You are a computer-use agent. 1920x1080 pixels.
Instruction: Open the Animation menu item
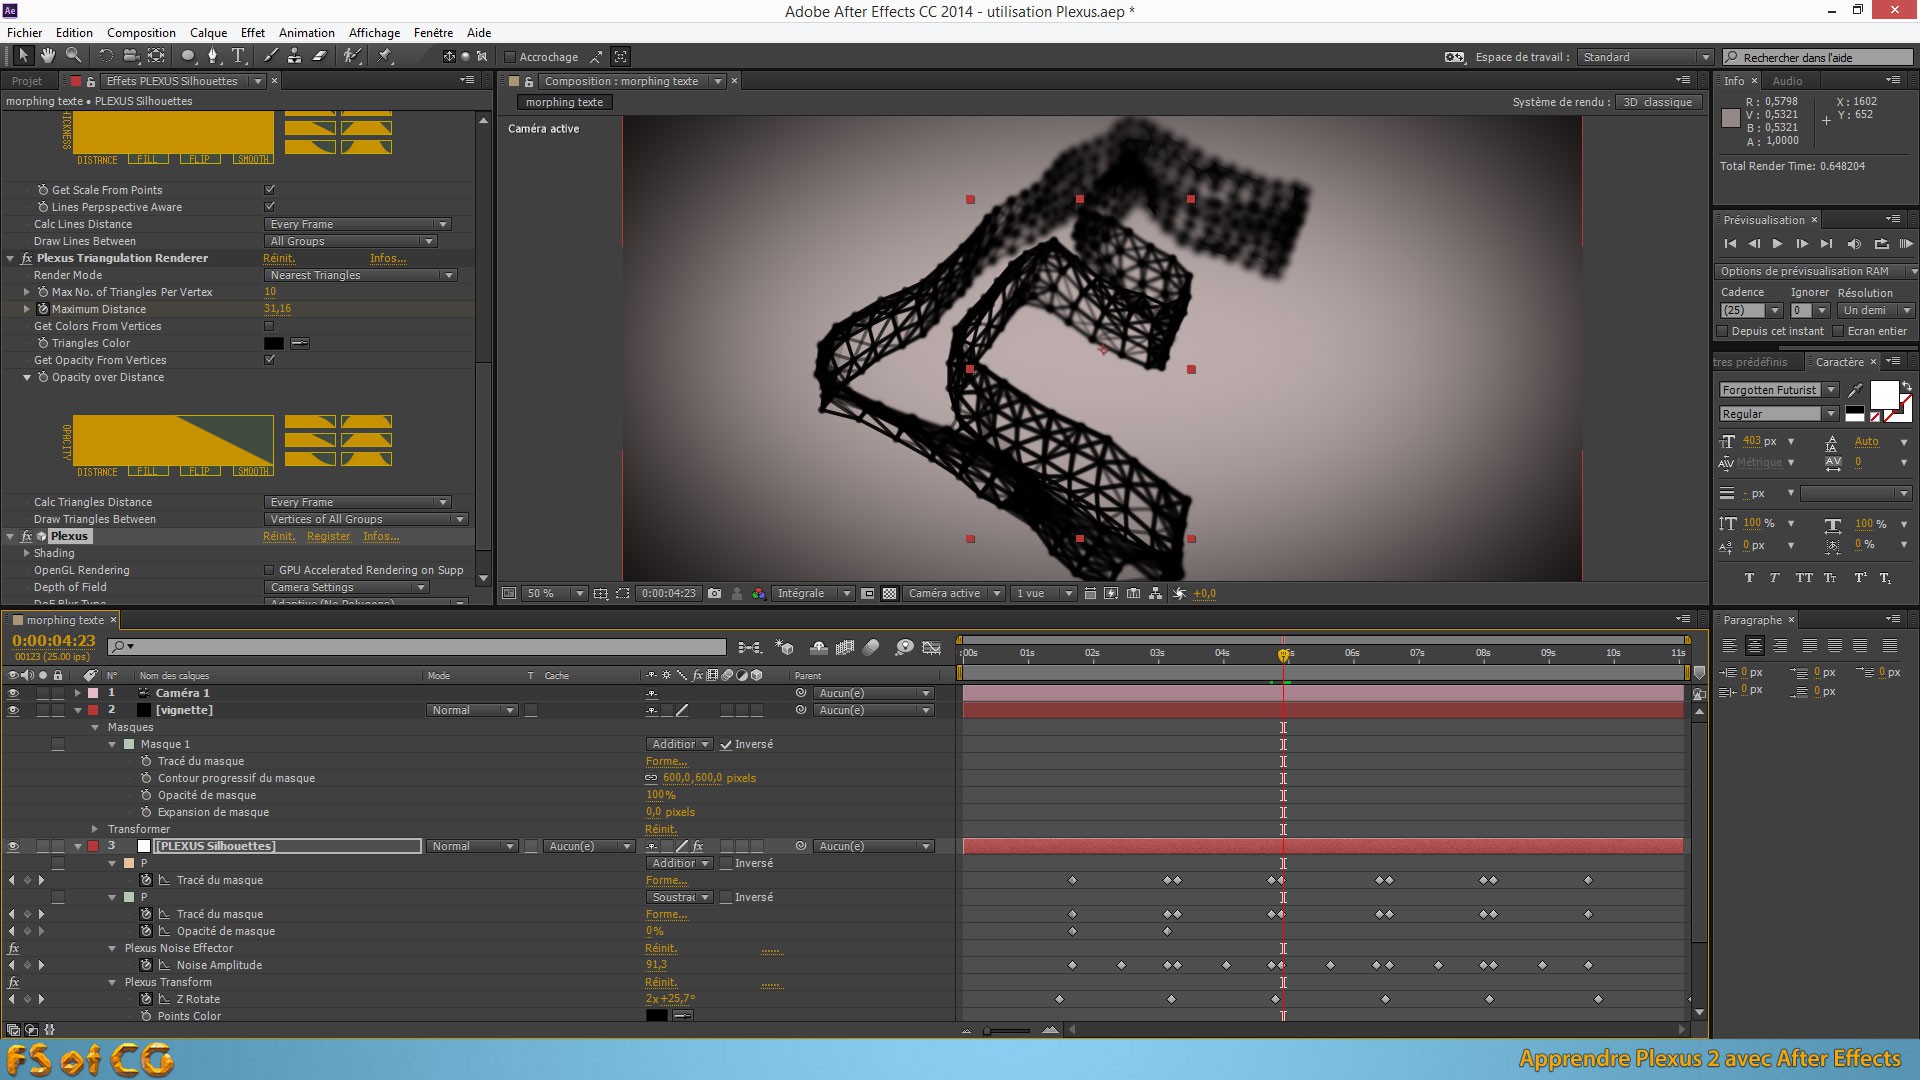[x=305, y=32]
